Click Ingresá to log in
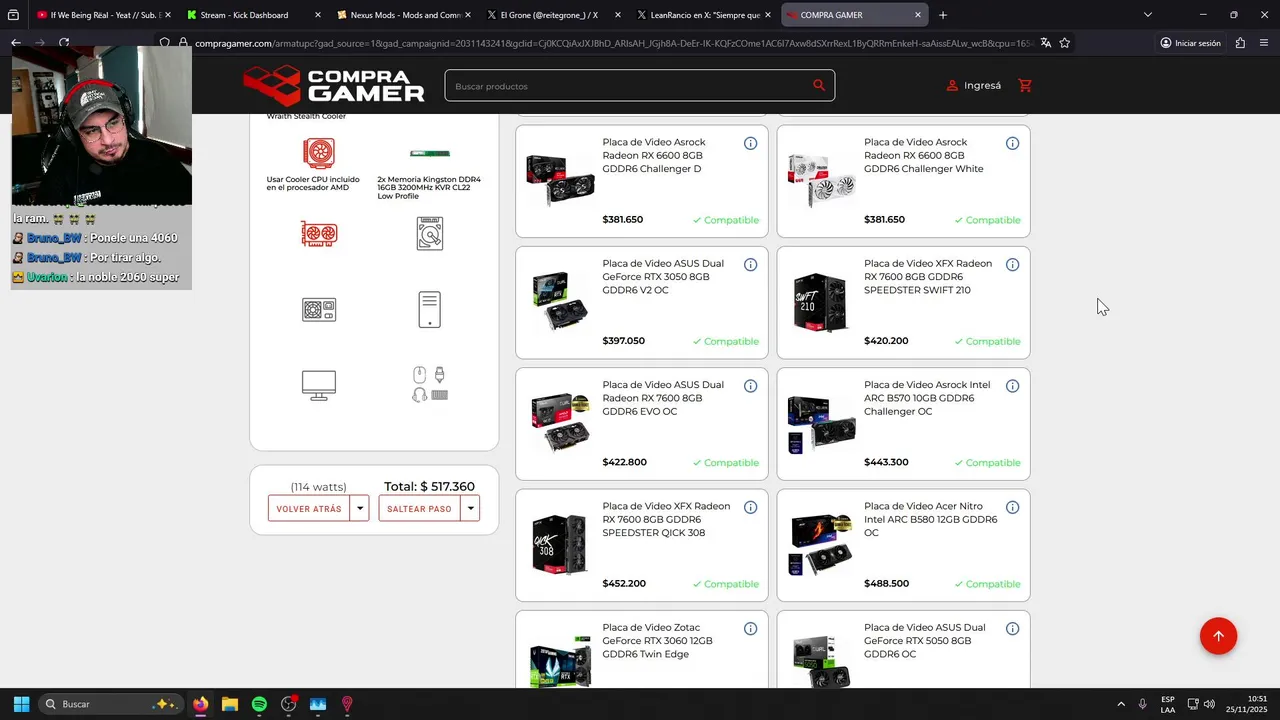The width and height of the screenshot is (1280, 720). coord(974,85)
